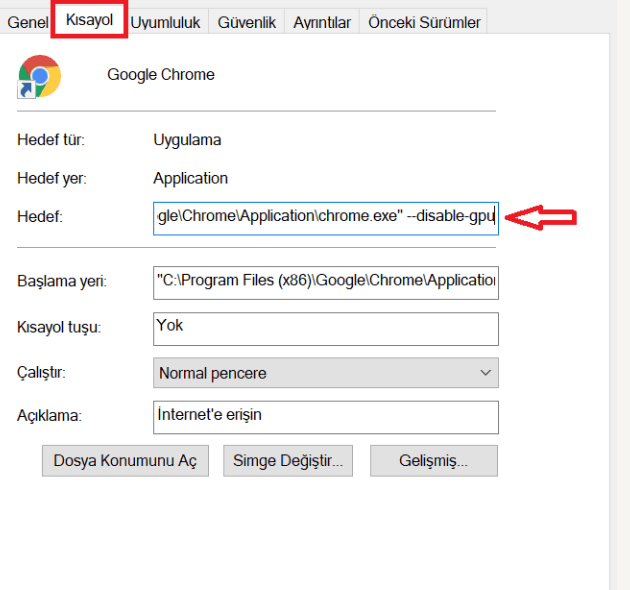Click the Google Chrome shortcut icon
The image size is (630, 590).
point(39,76)
